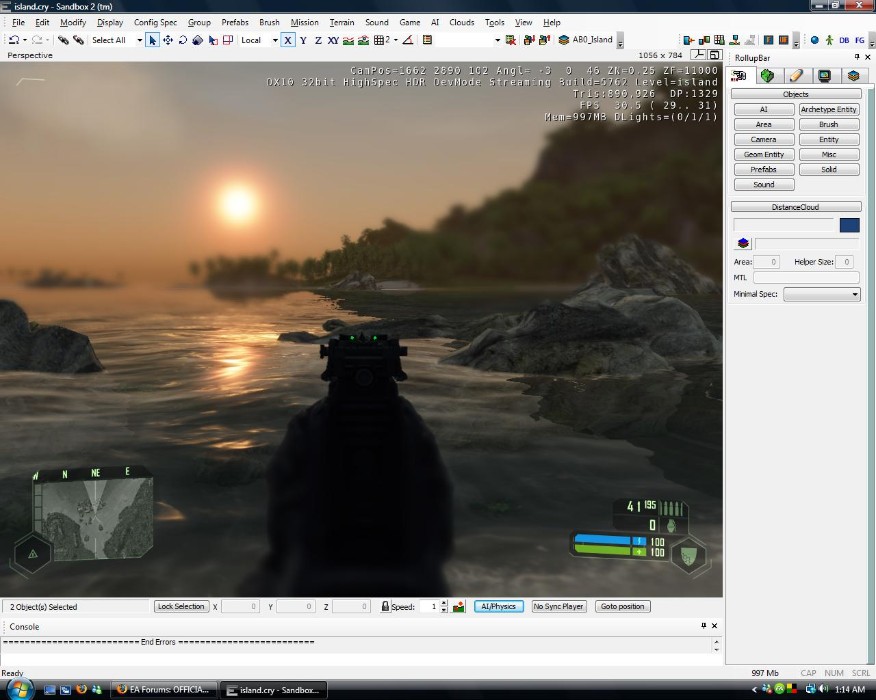Click the layer icon below DistanceCloud color
876x700 pixels.
[743, 243]
